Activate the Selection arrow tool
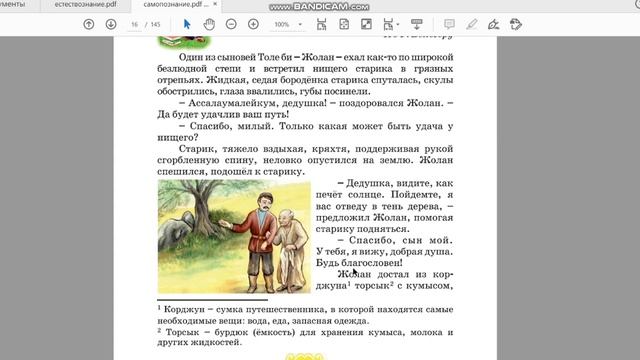This screenshot has width=640, height=360. pyautogui.click(x=187, y=24)
